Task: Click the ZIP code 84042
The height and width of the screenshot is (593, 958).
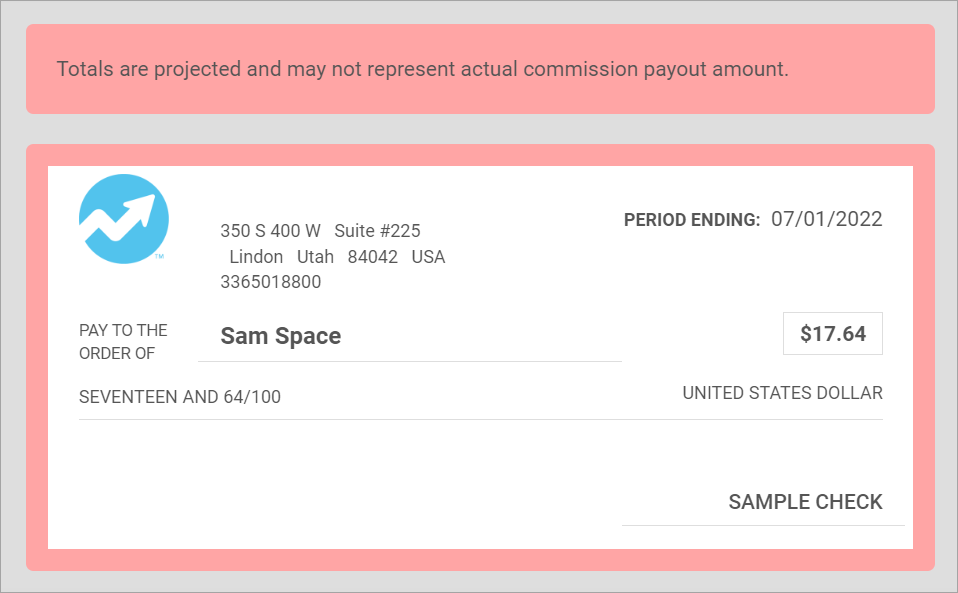Action: tap(372, 257)
